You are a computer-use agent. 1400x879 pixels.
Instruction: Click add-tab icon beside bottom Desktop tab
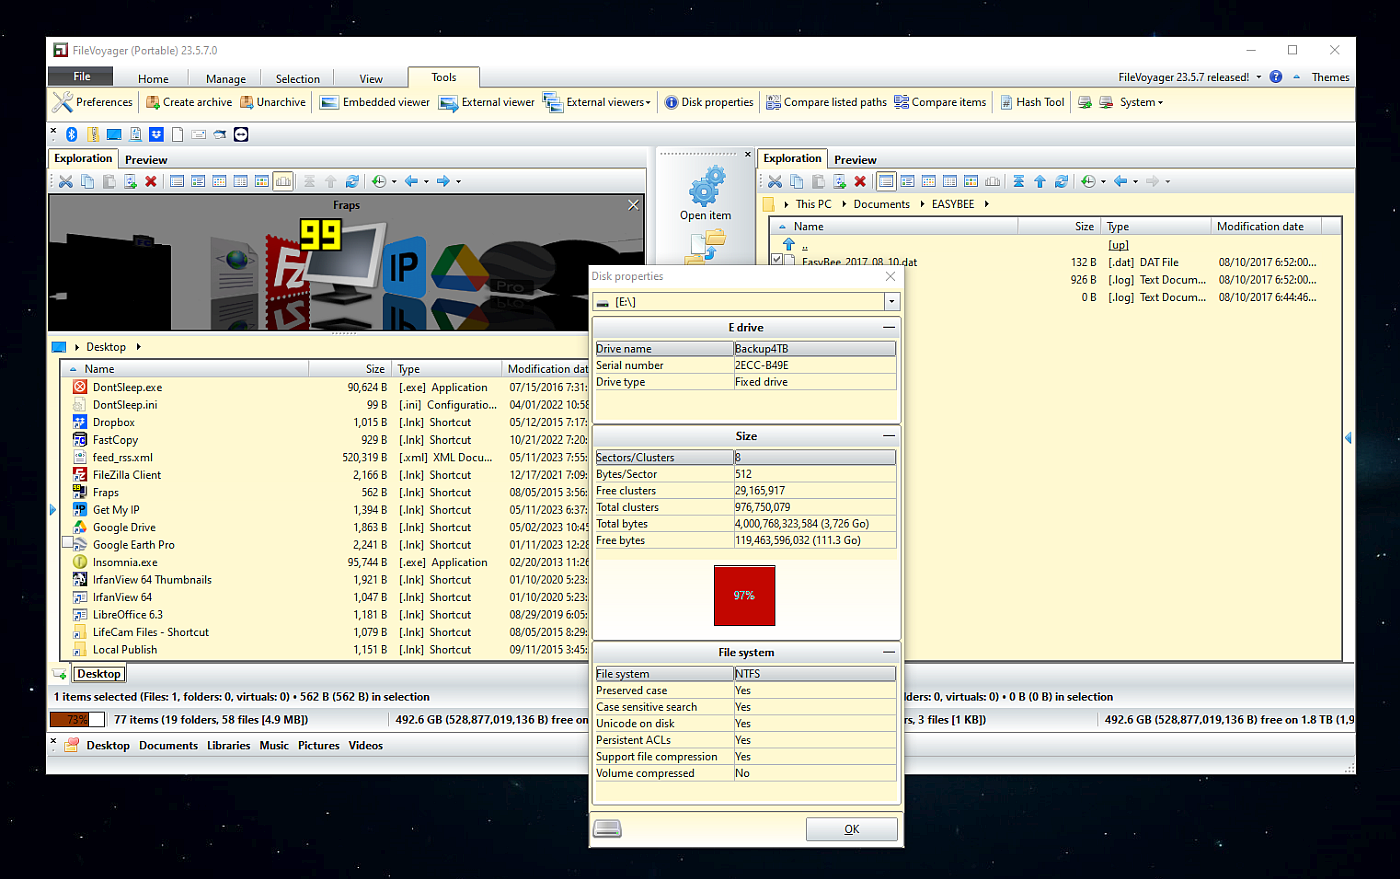coord(60,674)
